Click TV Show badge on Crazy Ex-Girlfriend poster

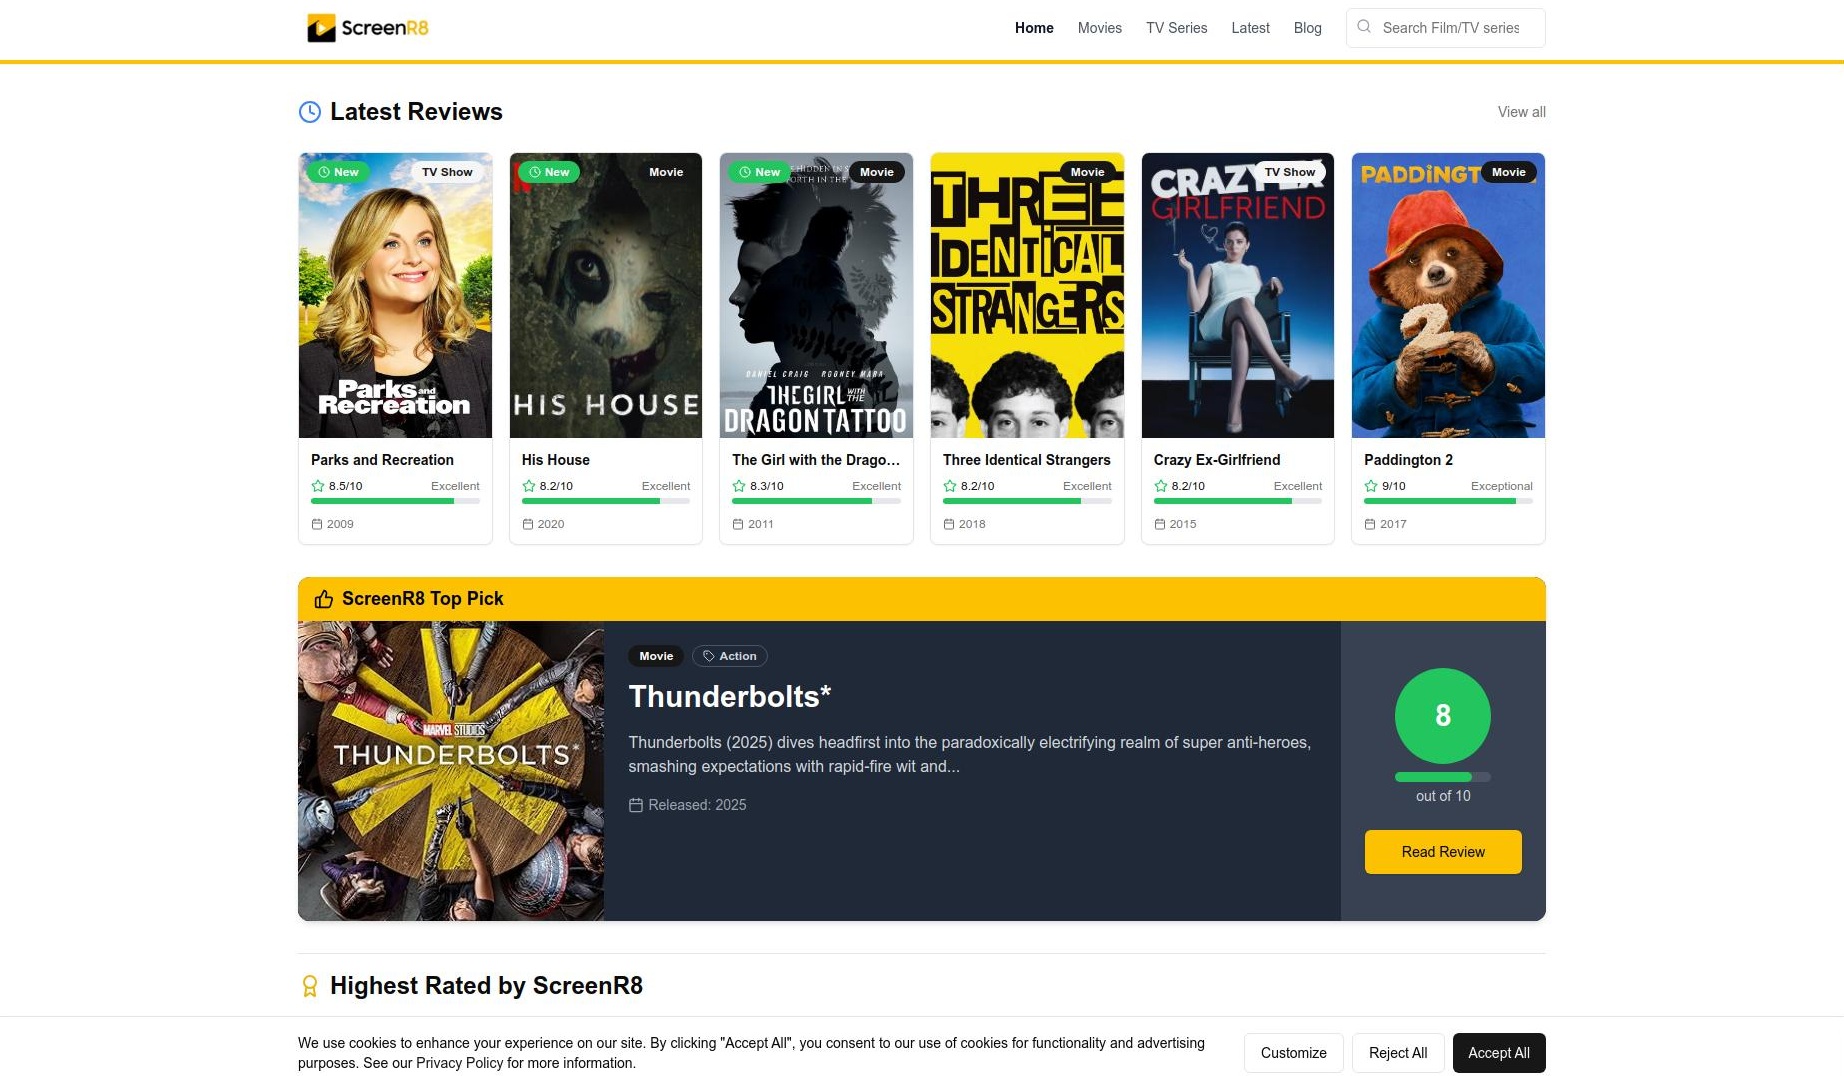pyautogui.click(x=1290, y=172)
